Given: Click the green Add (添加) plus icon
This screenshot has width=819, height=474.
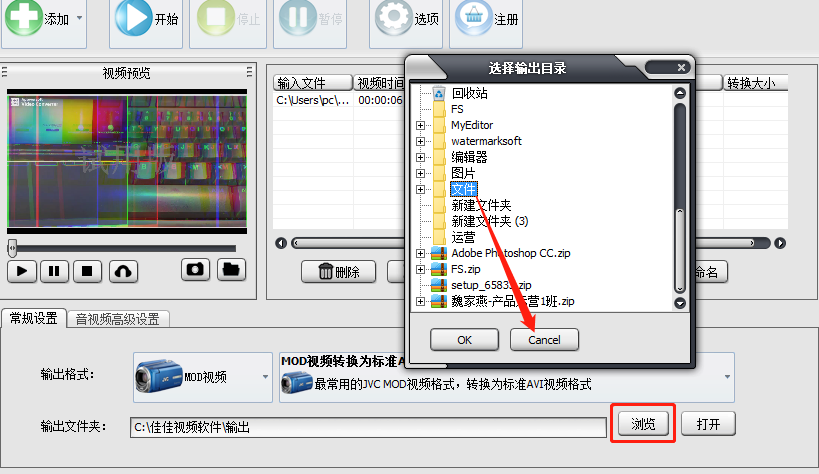Looking at the screenshot, I should [23, 17].
